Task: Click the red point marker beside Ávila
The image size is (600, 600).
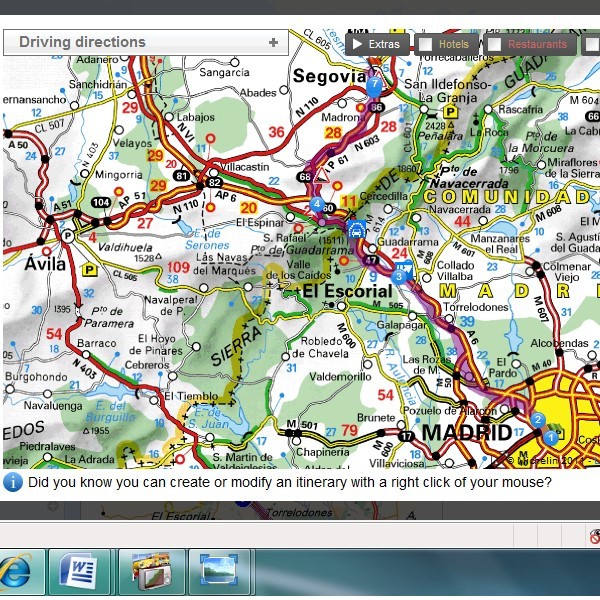Action: (47, 251)
